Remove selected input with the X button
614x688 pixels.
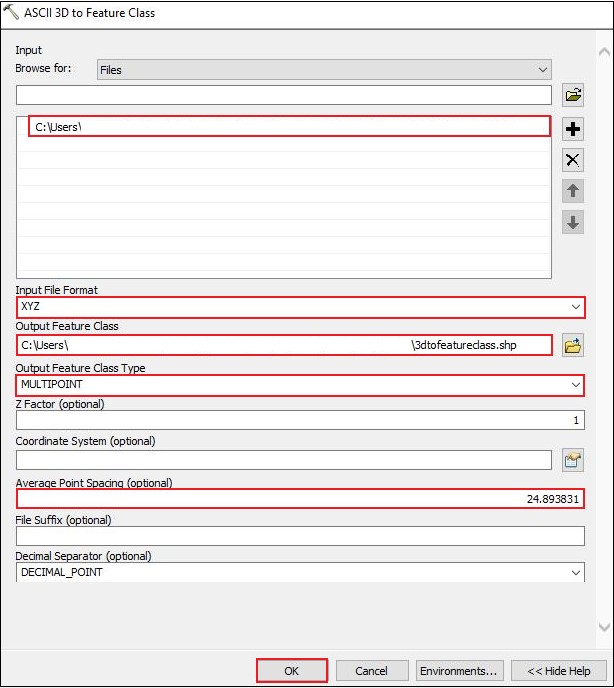573,160
